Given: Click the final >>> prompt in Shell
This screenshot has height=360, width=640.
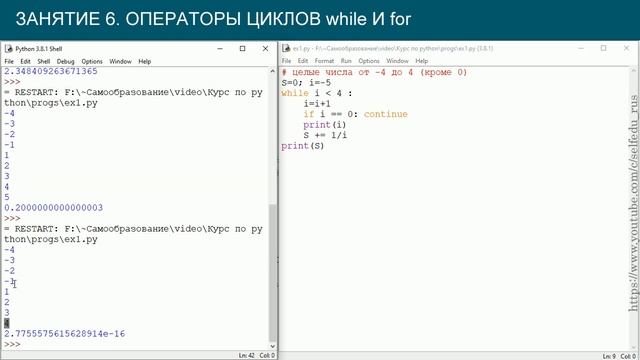Looking at the screenshot, I should 12,344.
